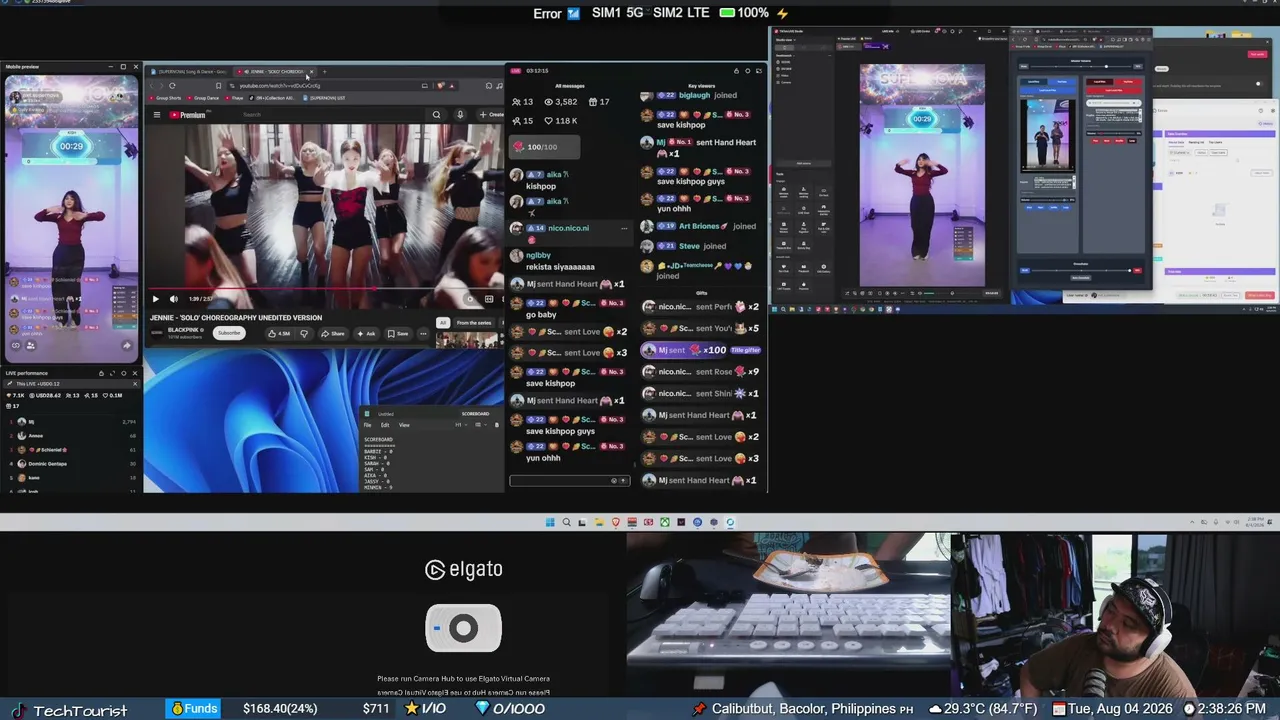Save the video to a playlist
Viewport: 1280px width, 720px height.
[x=398, y=334]
